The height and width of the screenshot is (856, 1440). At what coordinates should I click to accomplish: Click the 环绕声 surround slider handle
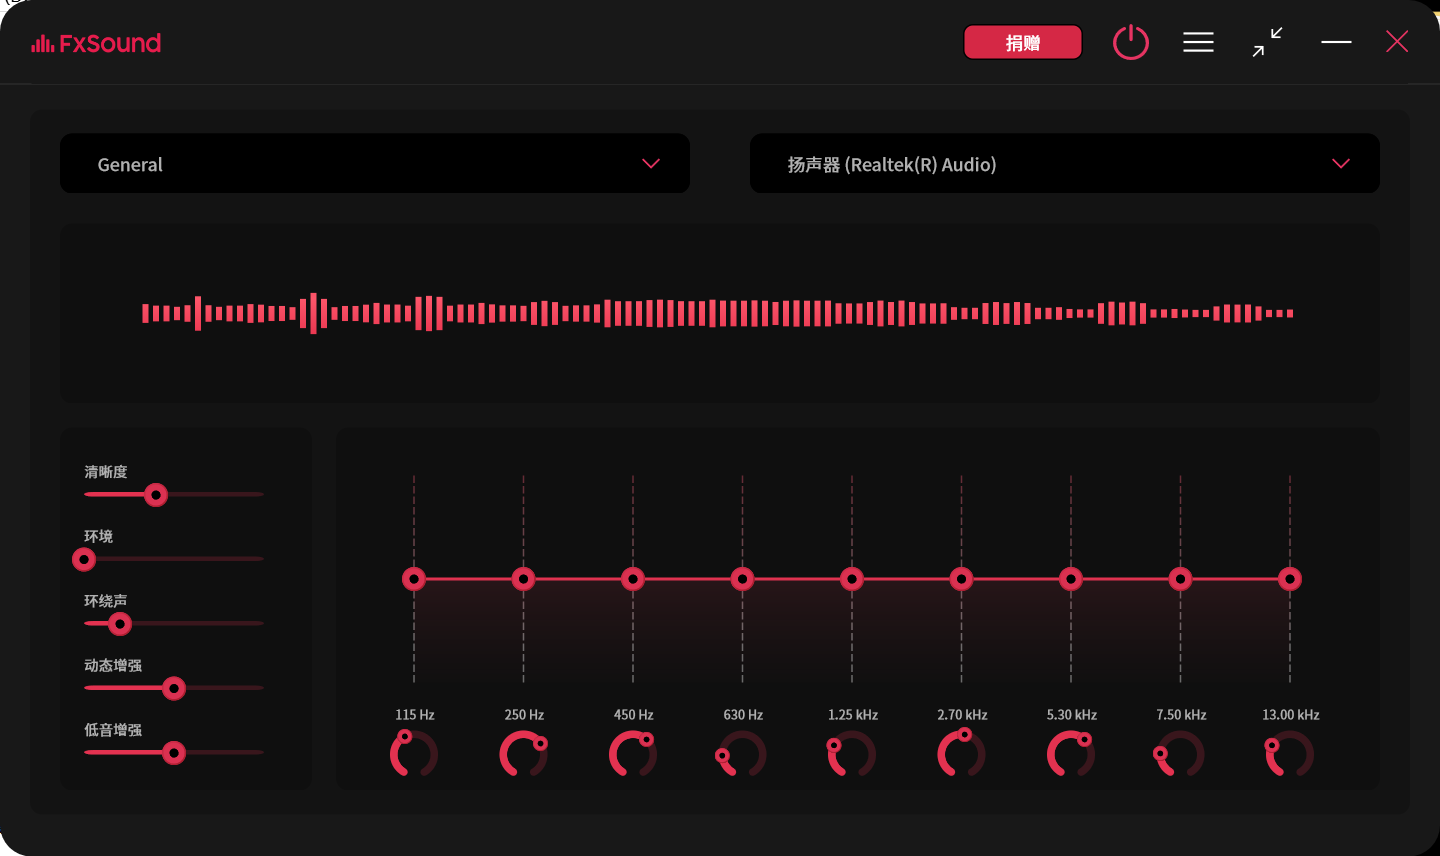[120, 624]
